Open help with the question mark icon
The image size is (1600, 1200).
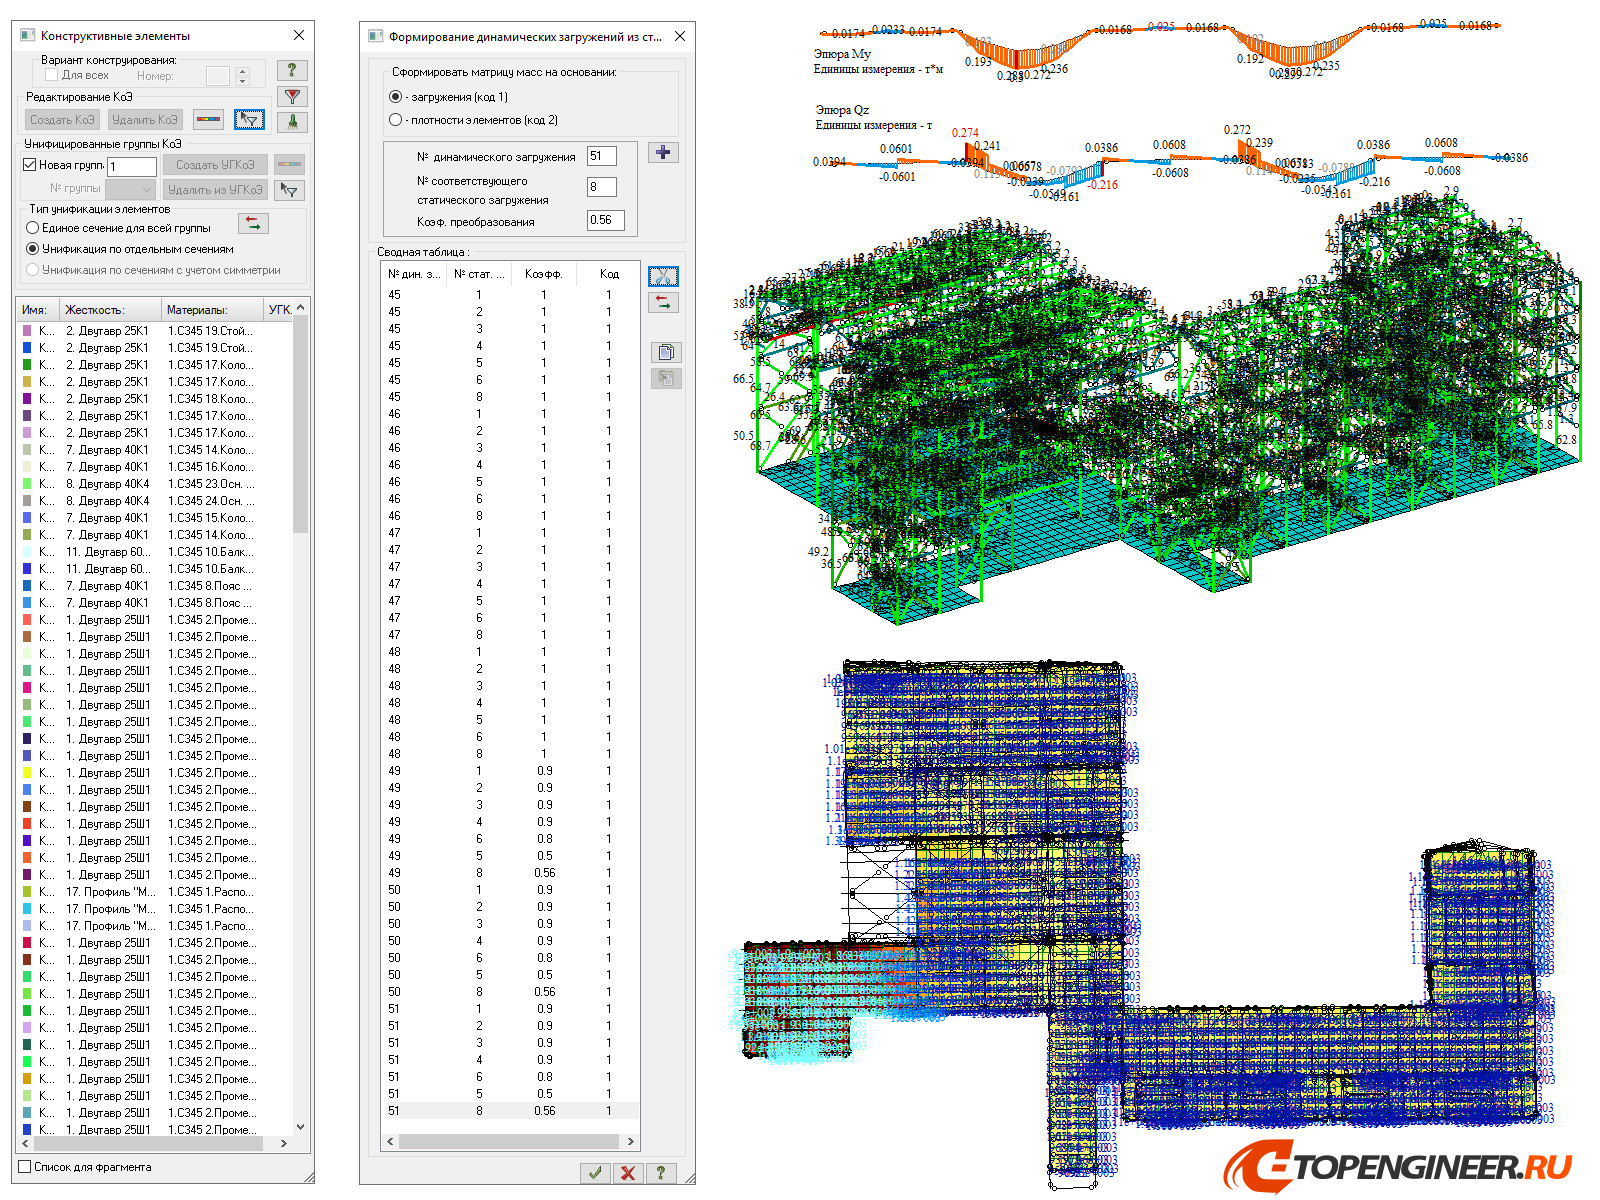point(292,72)
